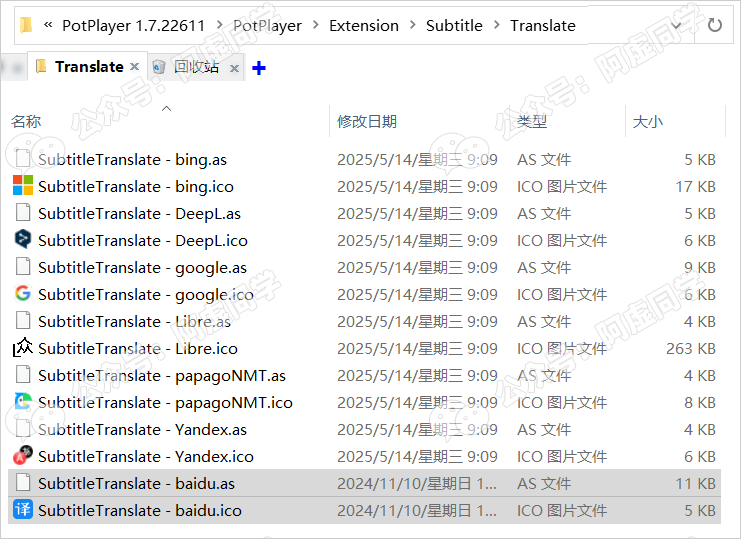The image size is (741, 539).
Task: Open a new tab with plus button
Action: click(259, 68)
